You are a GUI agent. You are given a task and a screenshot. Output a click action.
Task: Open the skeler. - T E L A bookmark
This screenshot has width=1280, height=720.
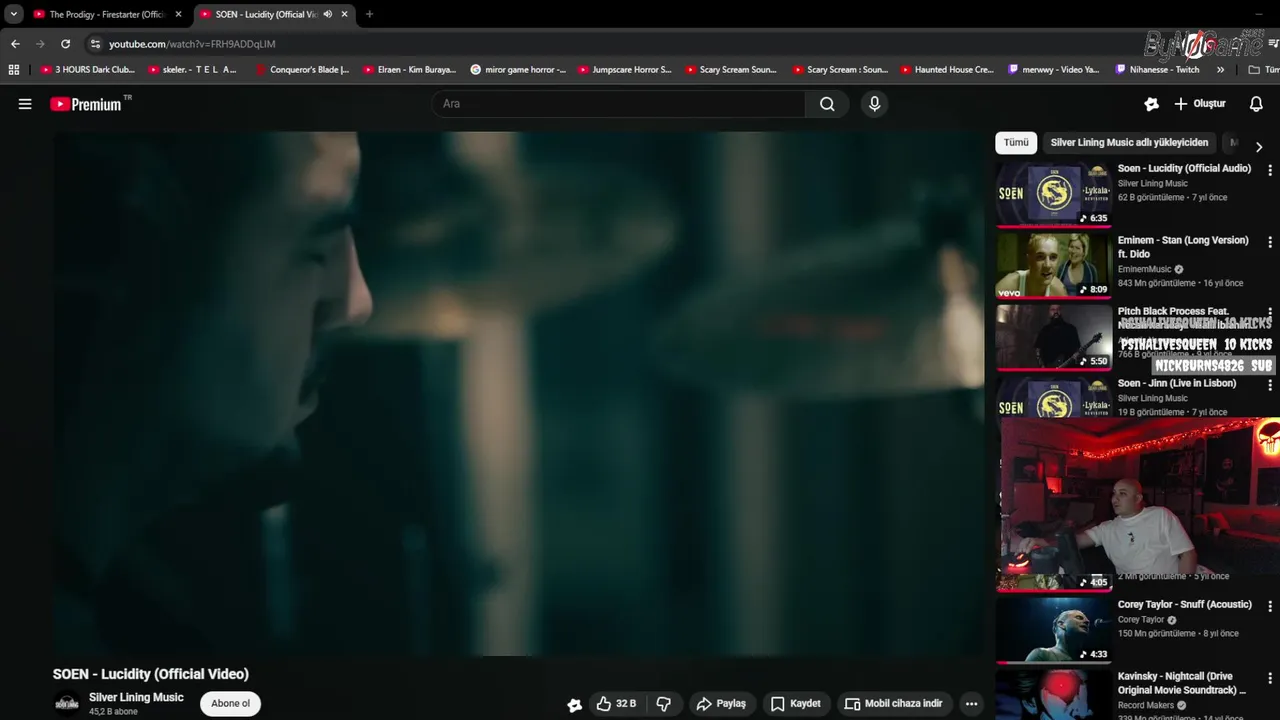(x=193, y=70)
